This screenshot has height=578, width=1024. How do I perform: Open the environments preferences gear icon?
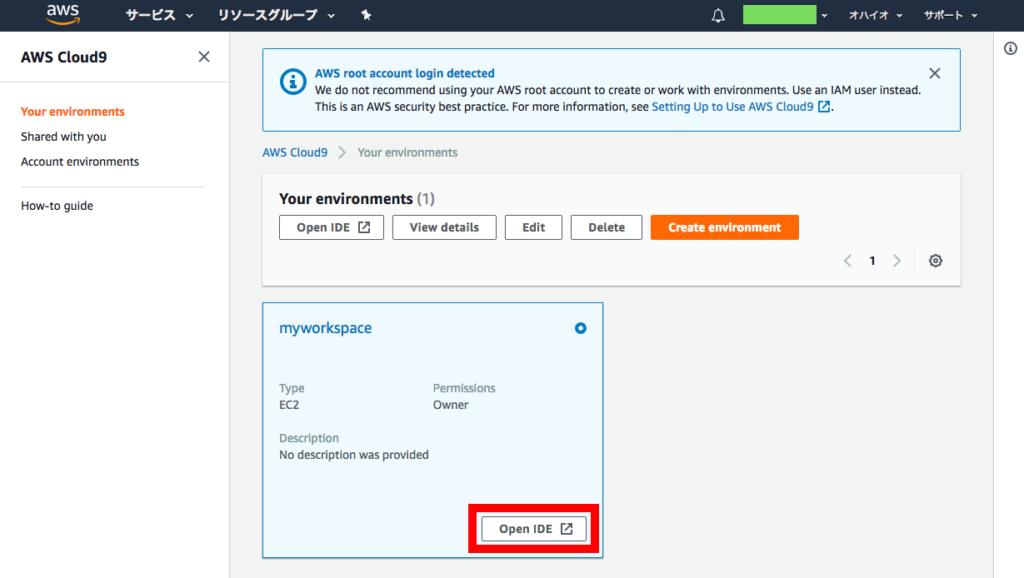click(x=935, y=261)
